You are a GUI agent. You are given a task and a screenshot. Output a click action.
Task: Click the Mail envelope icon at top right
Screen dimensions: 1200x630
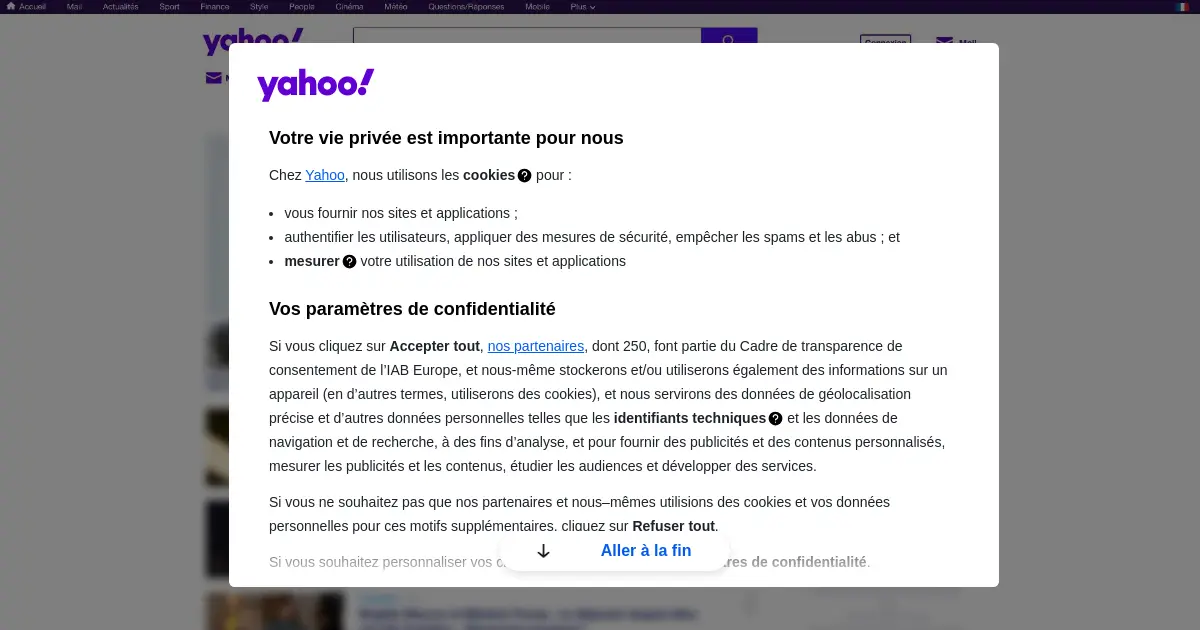(944, 42)
